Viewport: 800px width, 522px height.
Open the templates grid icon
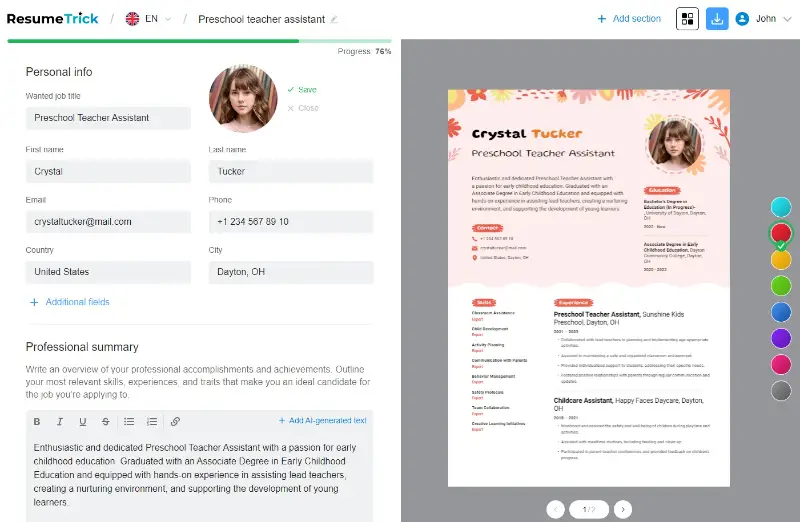click(687, 18)
